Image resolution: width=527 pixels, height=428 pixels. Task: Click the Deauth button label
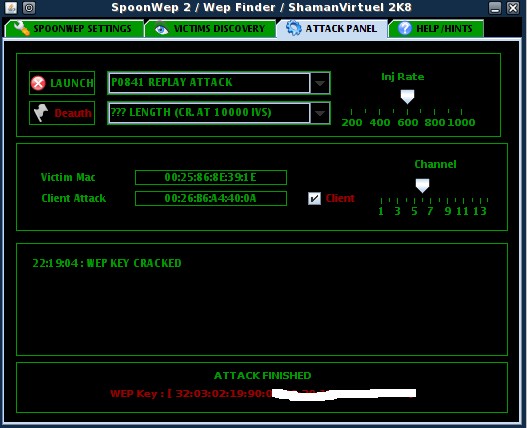(73, 113)
